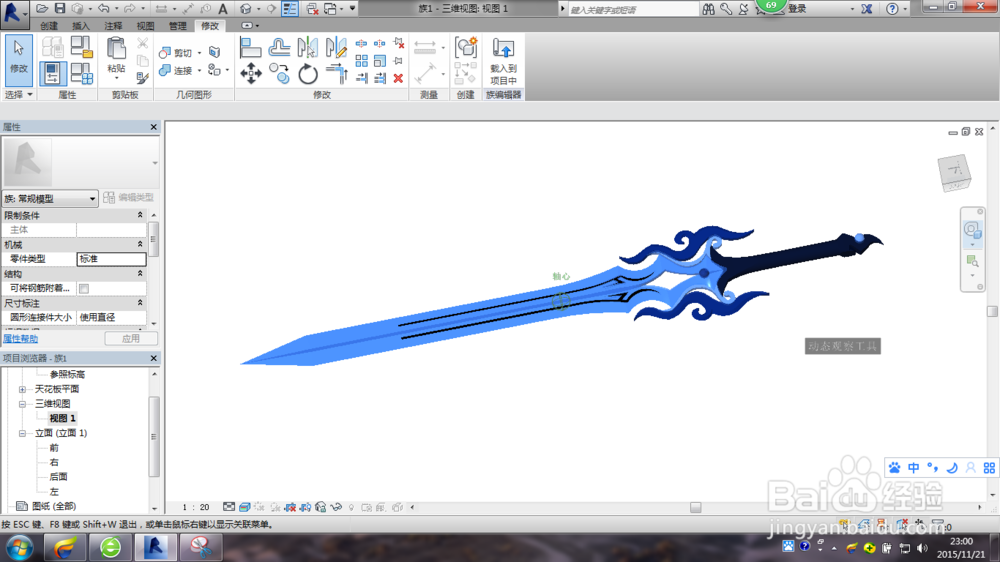Collapse the 结构 properties group
This screenshot has height=562, width=1000.
(140, 274)
